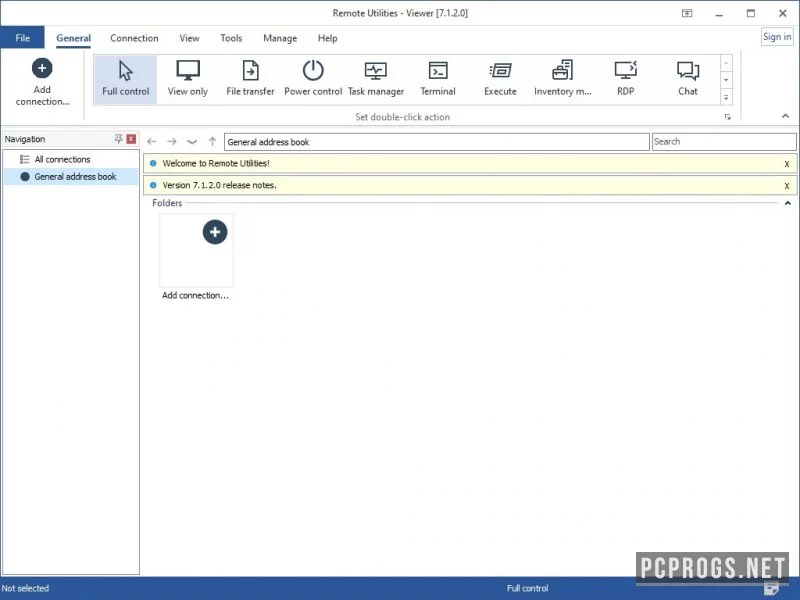Select View only connection mode

188,80
